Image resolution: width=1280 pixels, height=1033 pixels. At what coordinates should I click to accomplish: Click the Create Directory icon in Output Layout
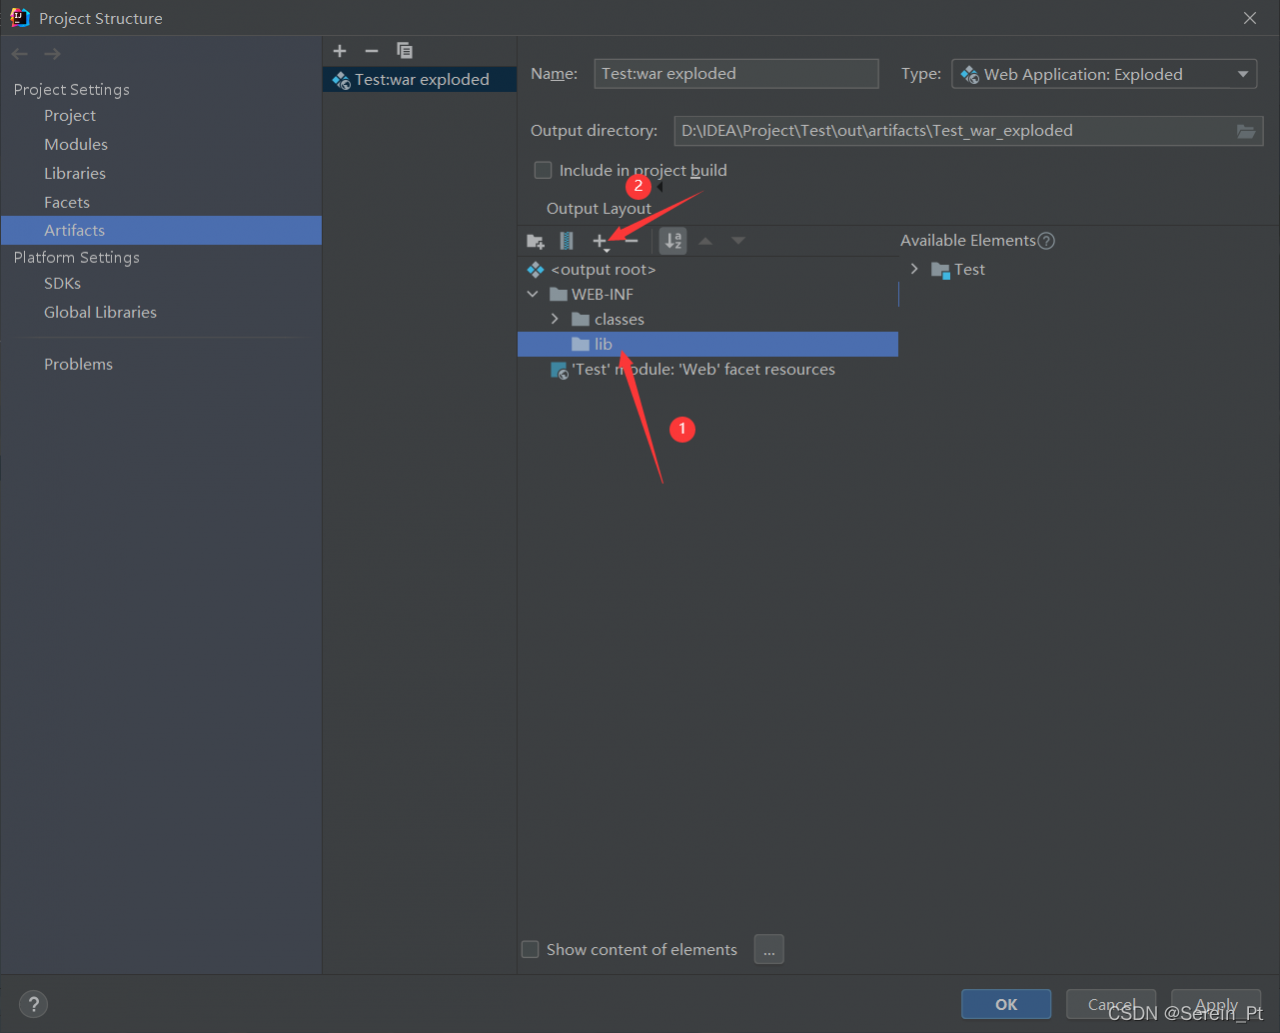coord(535,241)
